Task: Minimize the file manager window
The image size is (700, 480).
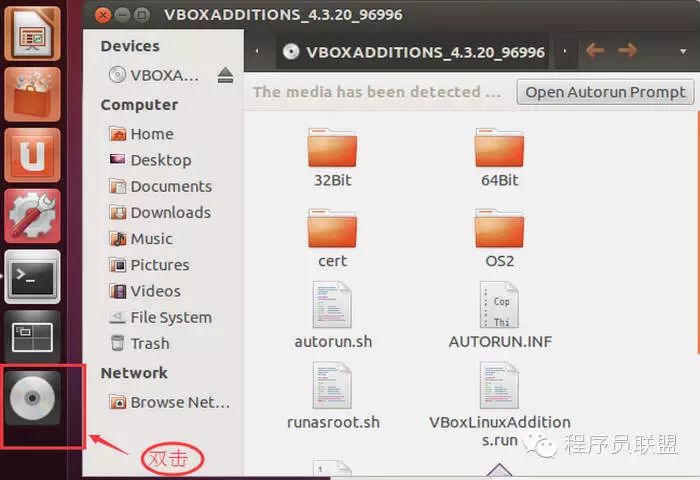Action: pos(122,15)
